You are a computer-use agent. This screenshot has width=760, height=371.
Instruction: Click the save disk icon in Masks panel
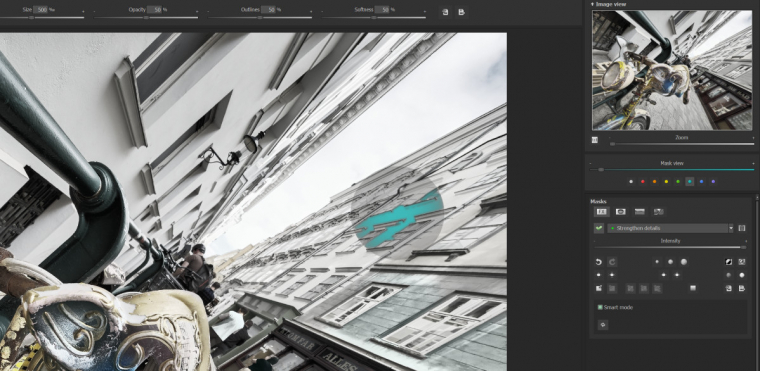742,288
